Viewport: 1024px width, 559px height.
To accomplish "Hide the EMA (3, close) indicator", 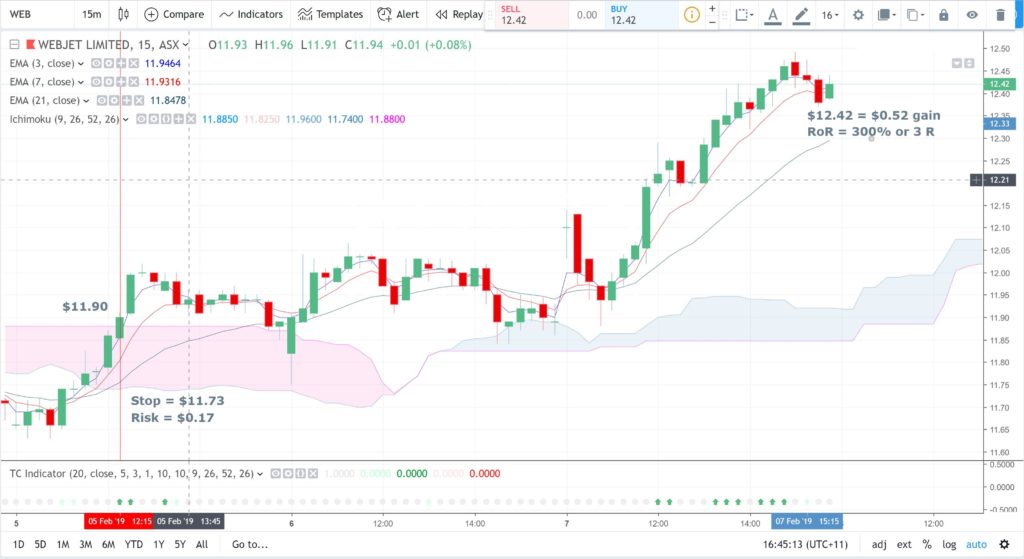I will [96, 63].
